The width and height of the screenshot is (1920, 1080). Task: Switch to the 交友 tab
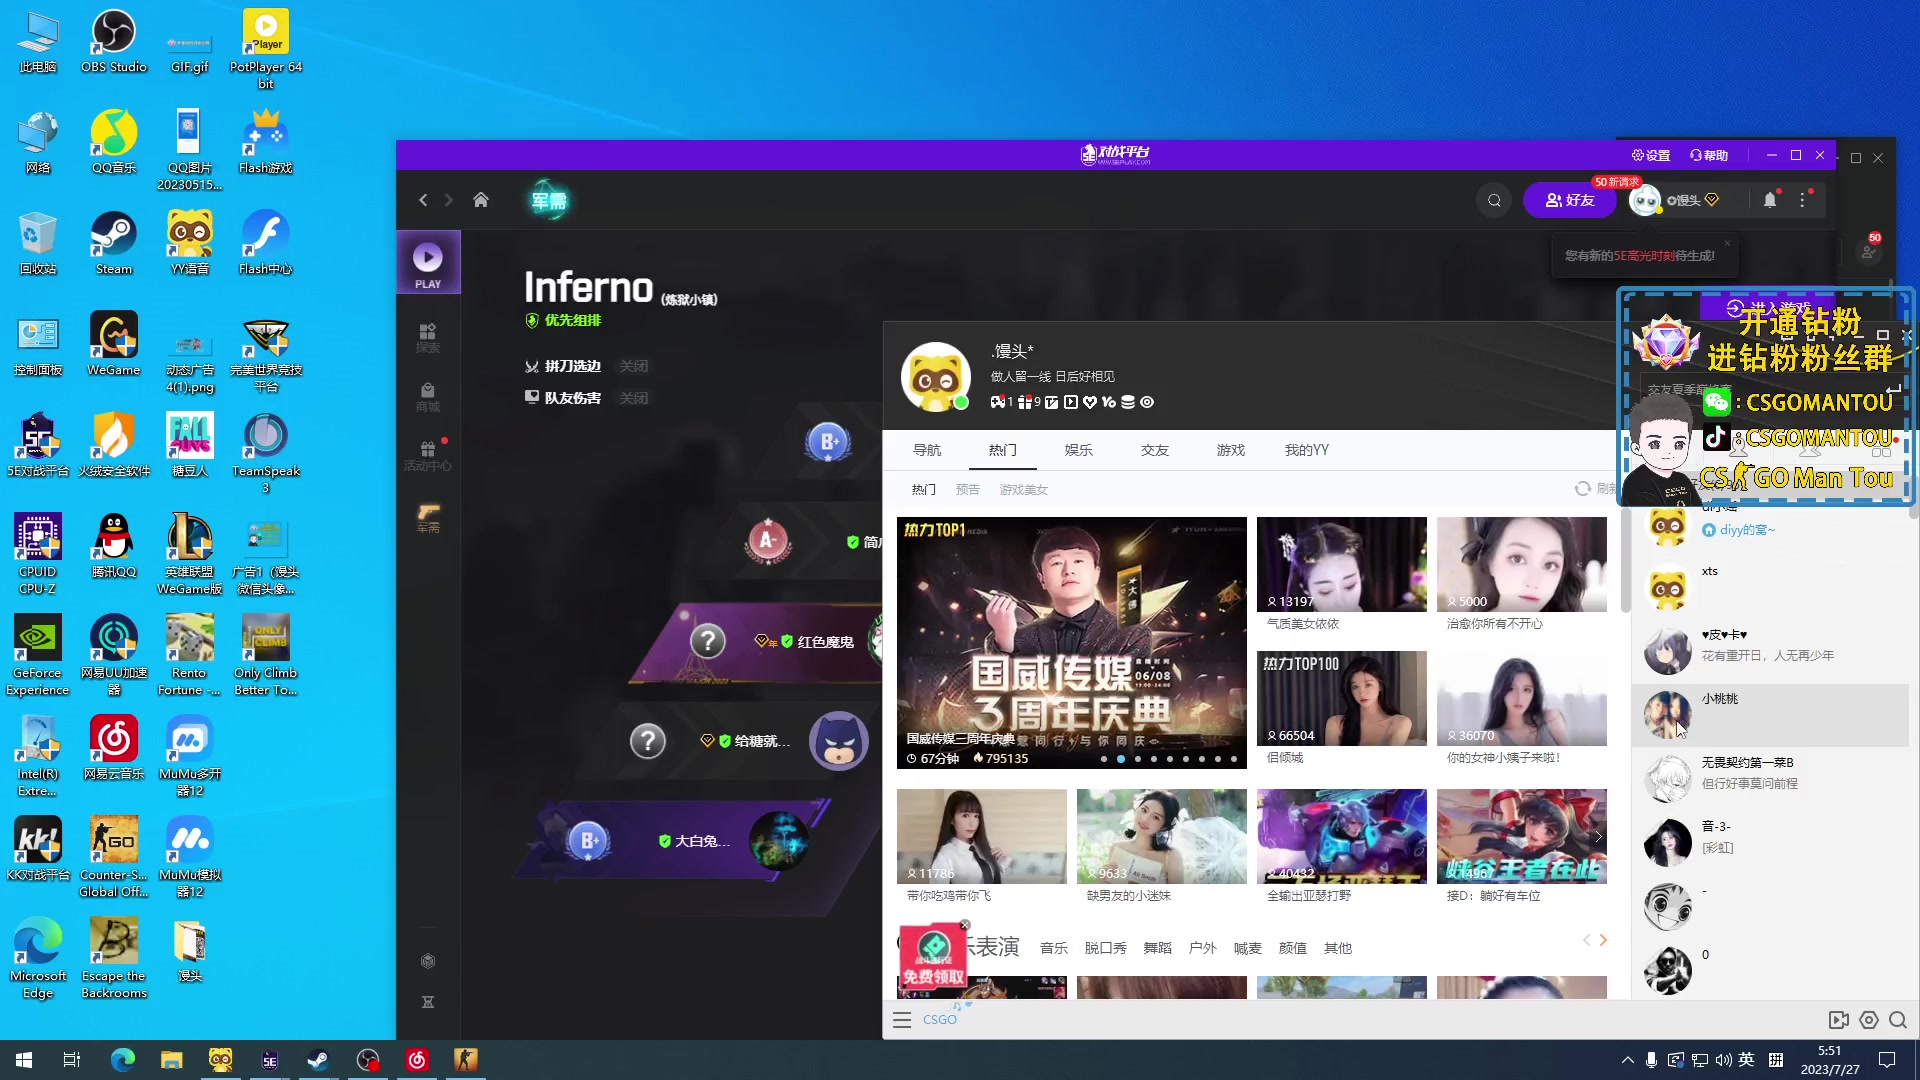pyautogui.click(x=1154, y=450)
